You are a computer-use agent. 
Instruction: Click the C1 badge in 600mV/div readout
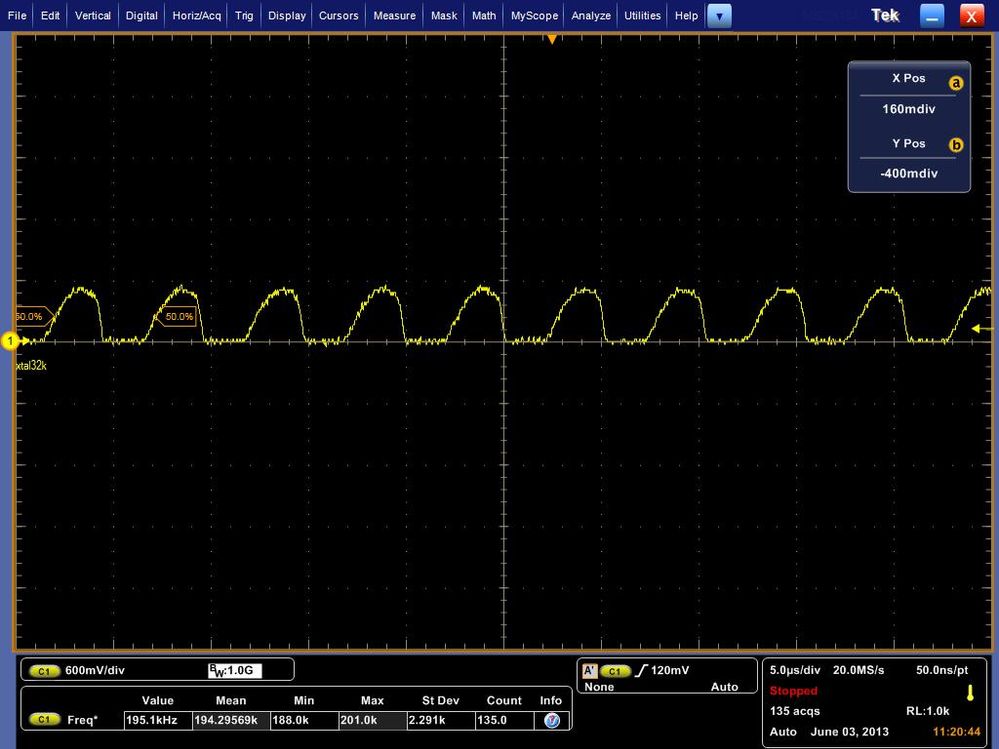[x=44, y=671]
